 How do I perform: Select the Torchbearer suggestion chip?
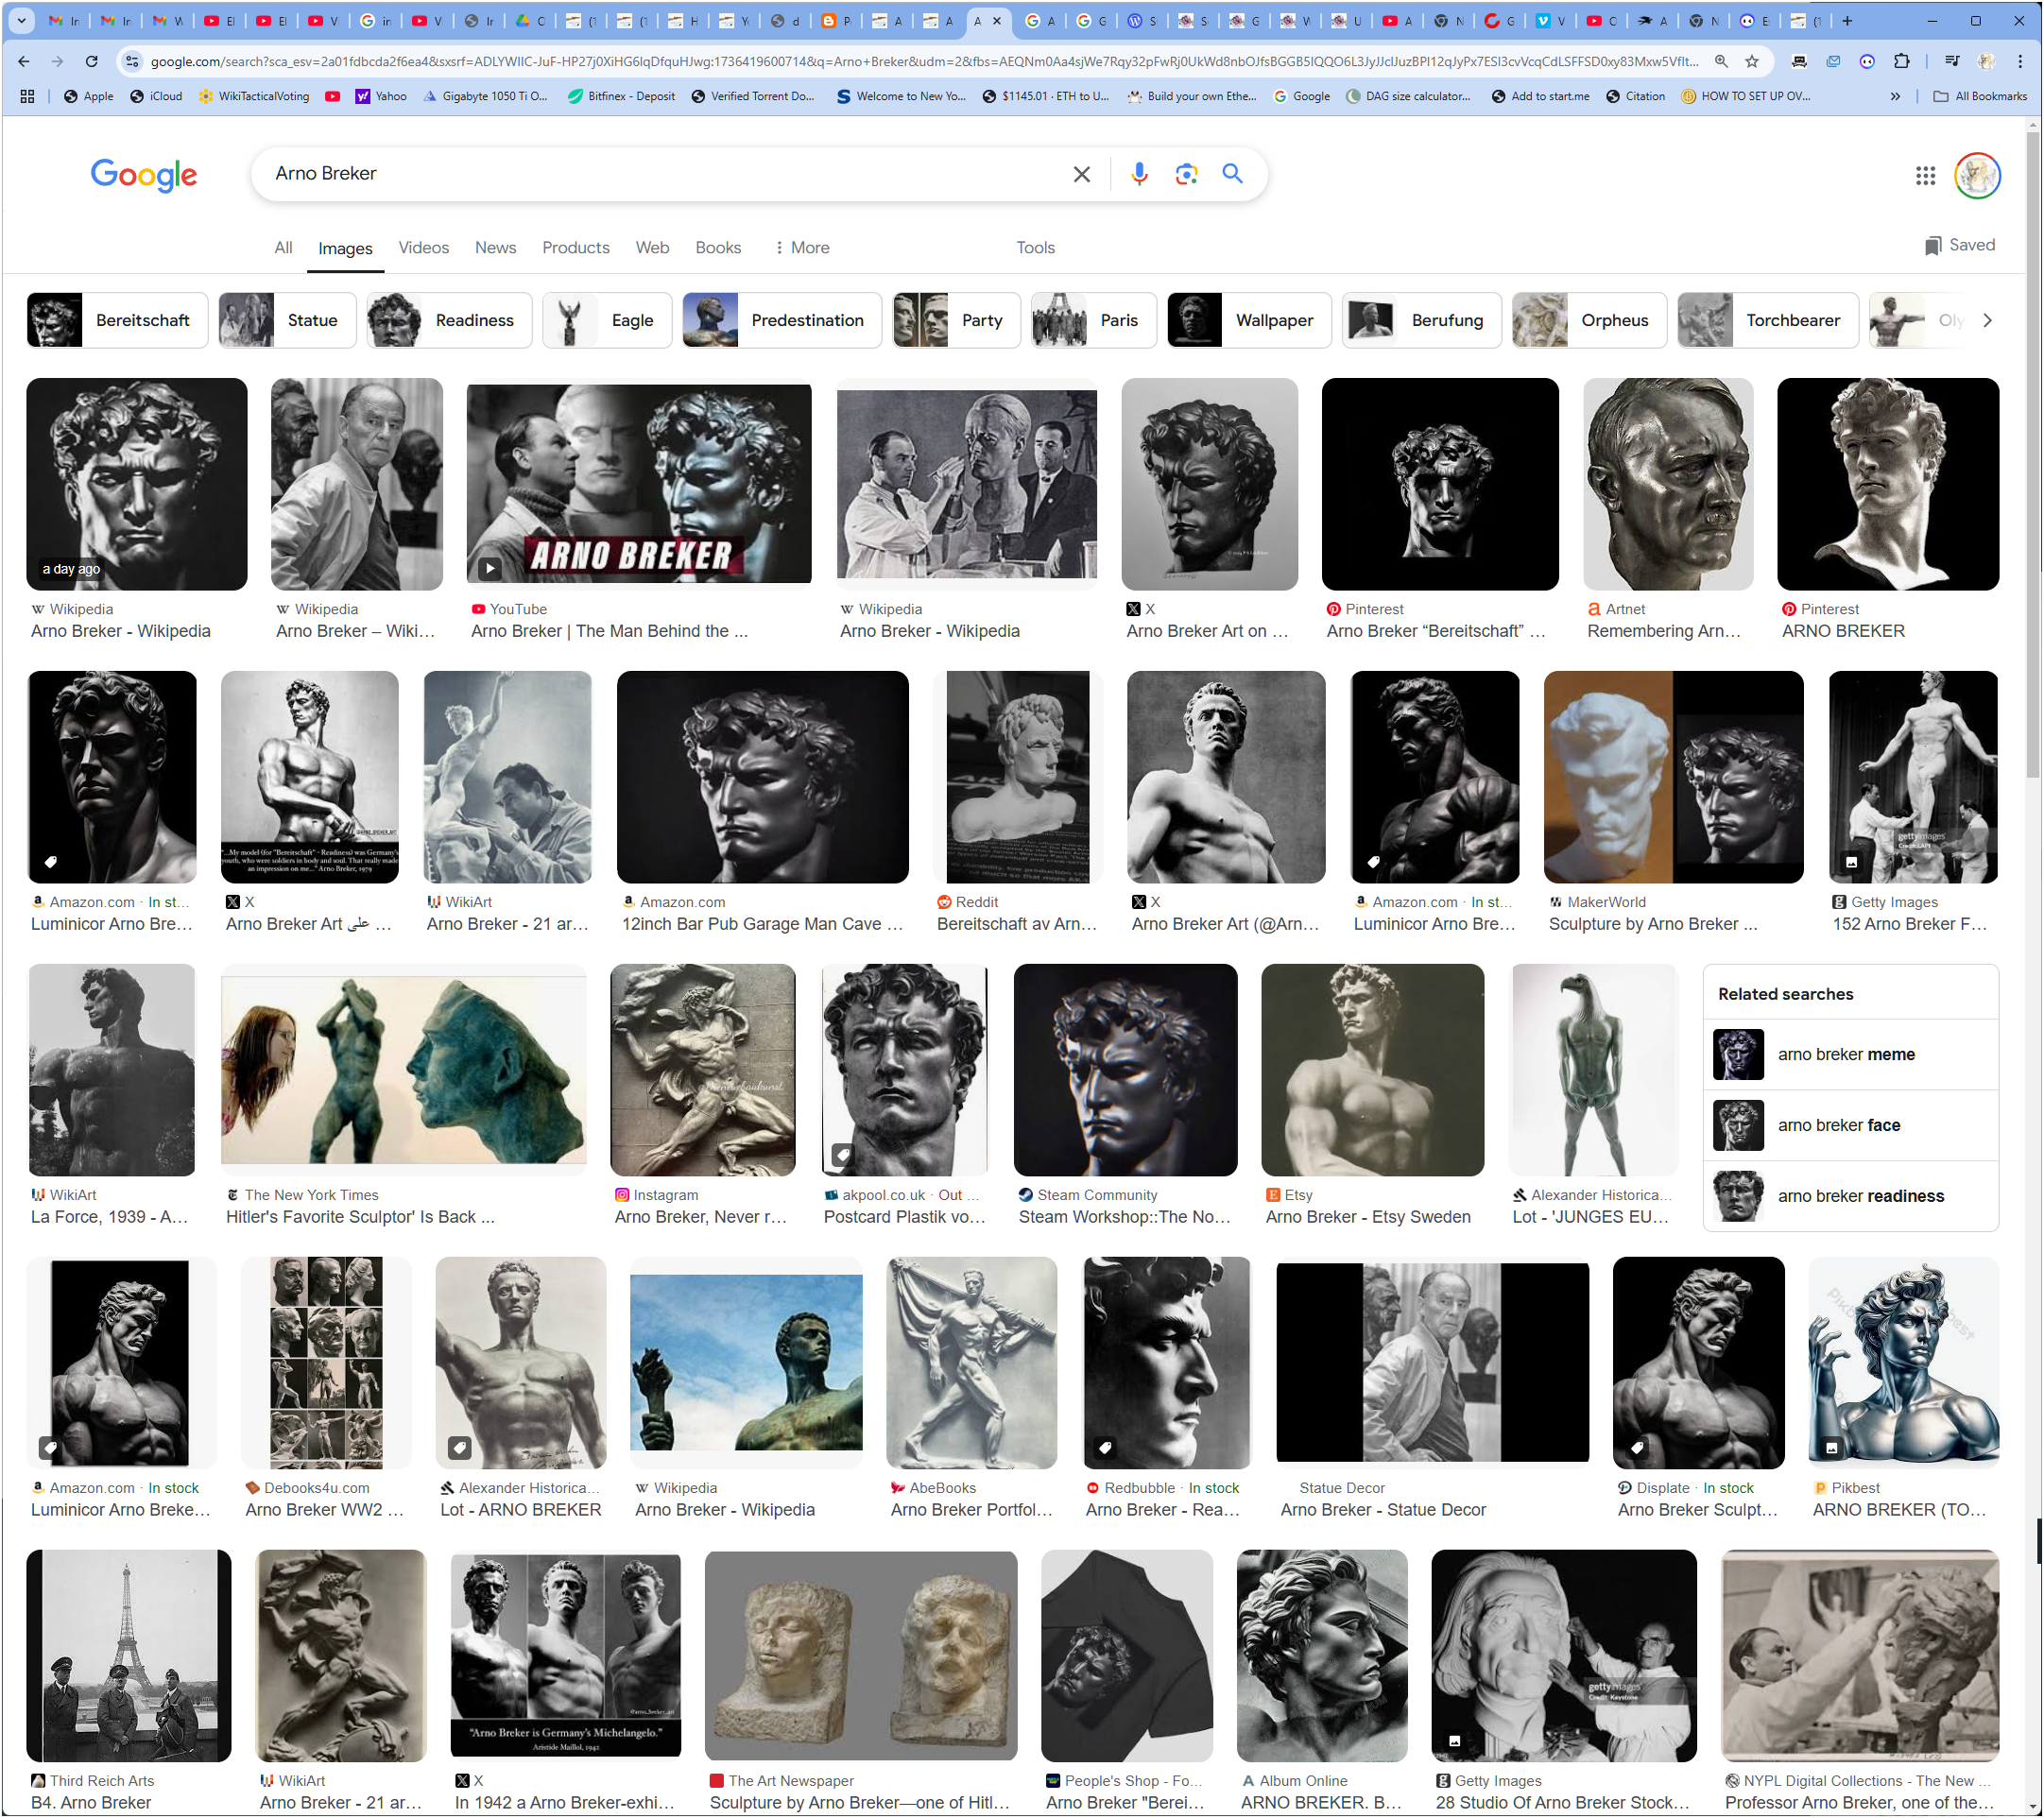click(1767, 320)
